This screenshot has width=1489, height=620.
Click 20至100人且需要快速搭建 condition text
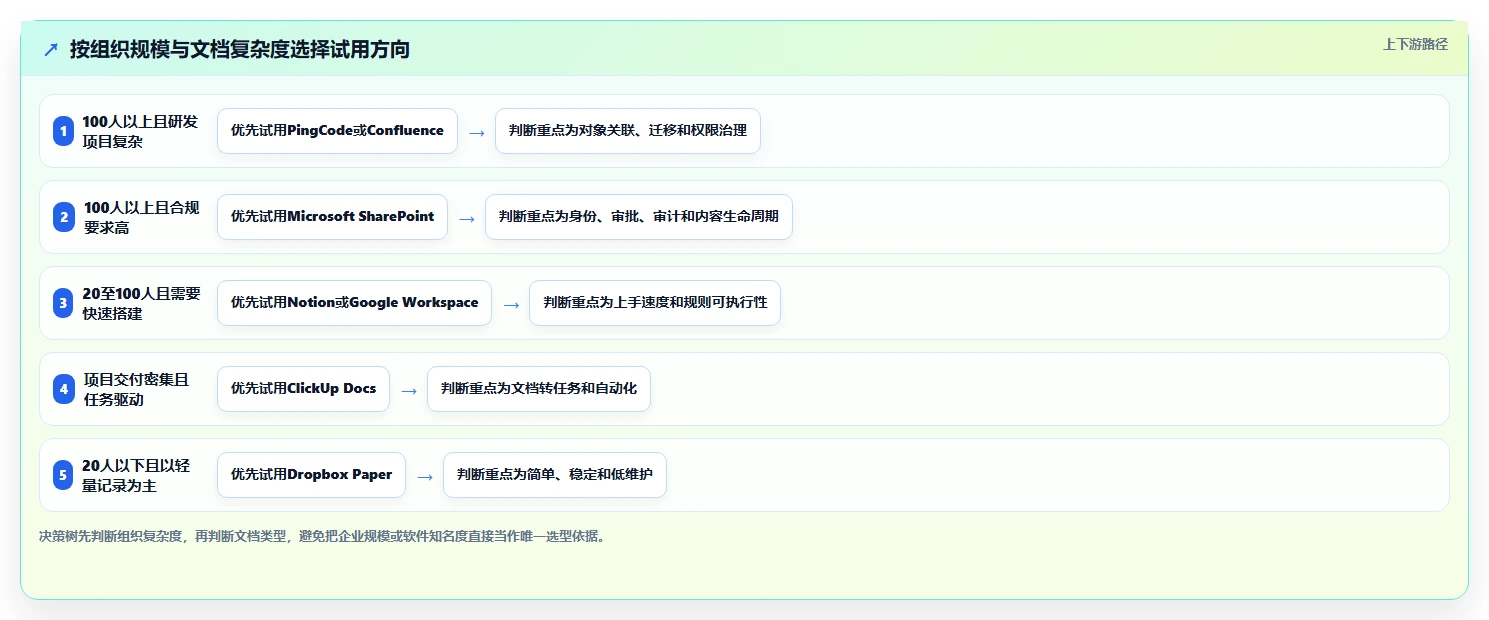[x=143, y=303]
